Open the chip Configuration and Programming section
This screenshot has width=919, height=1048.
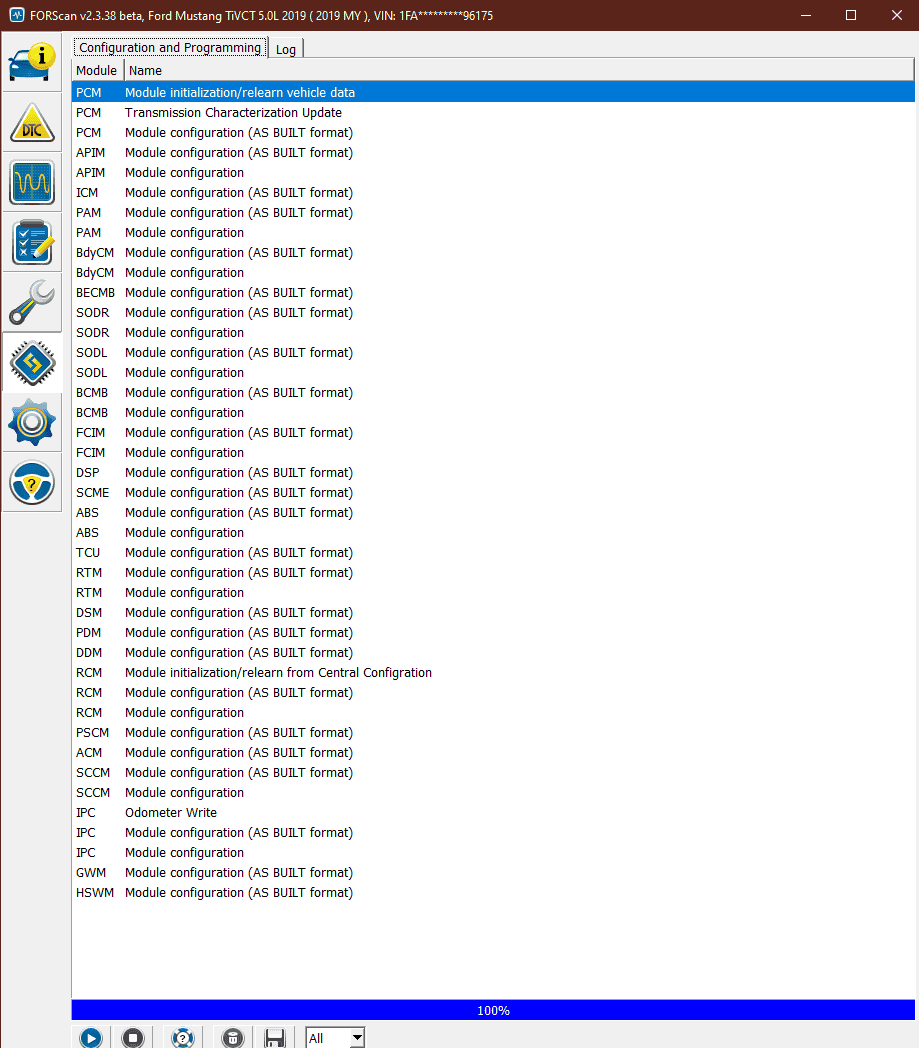coord(31,363)
